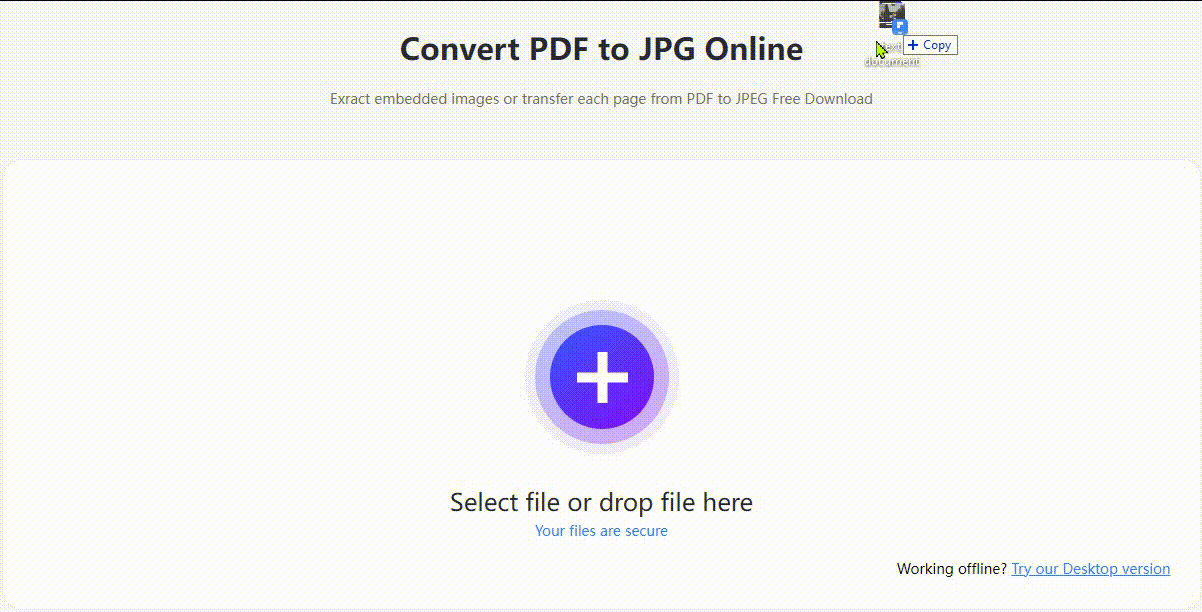Screen dimensions: 1202x612
Task: Click the Working offline? label
Action: [x=951, y=568]
